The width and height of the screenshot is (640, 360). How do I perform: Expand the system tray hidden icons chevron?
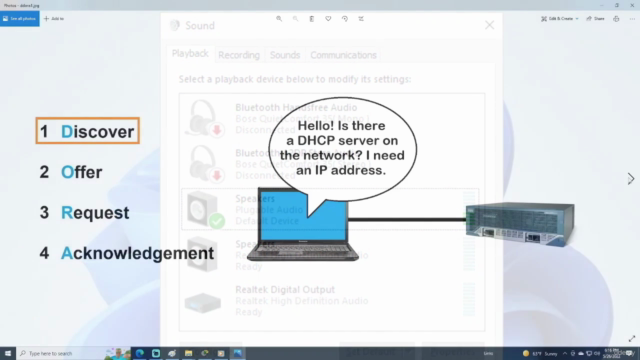click(x=565, y=353)
